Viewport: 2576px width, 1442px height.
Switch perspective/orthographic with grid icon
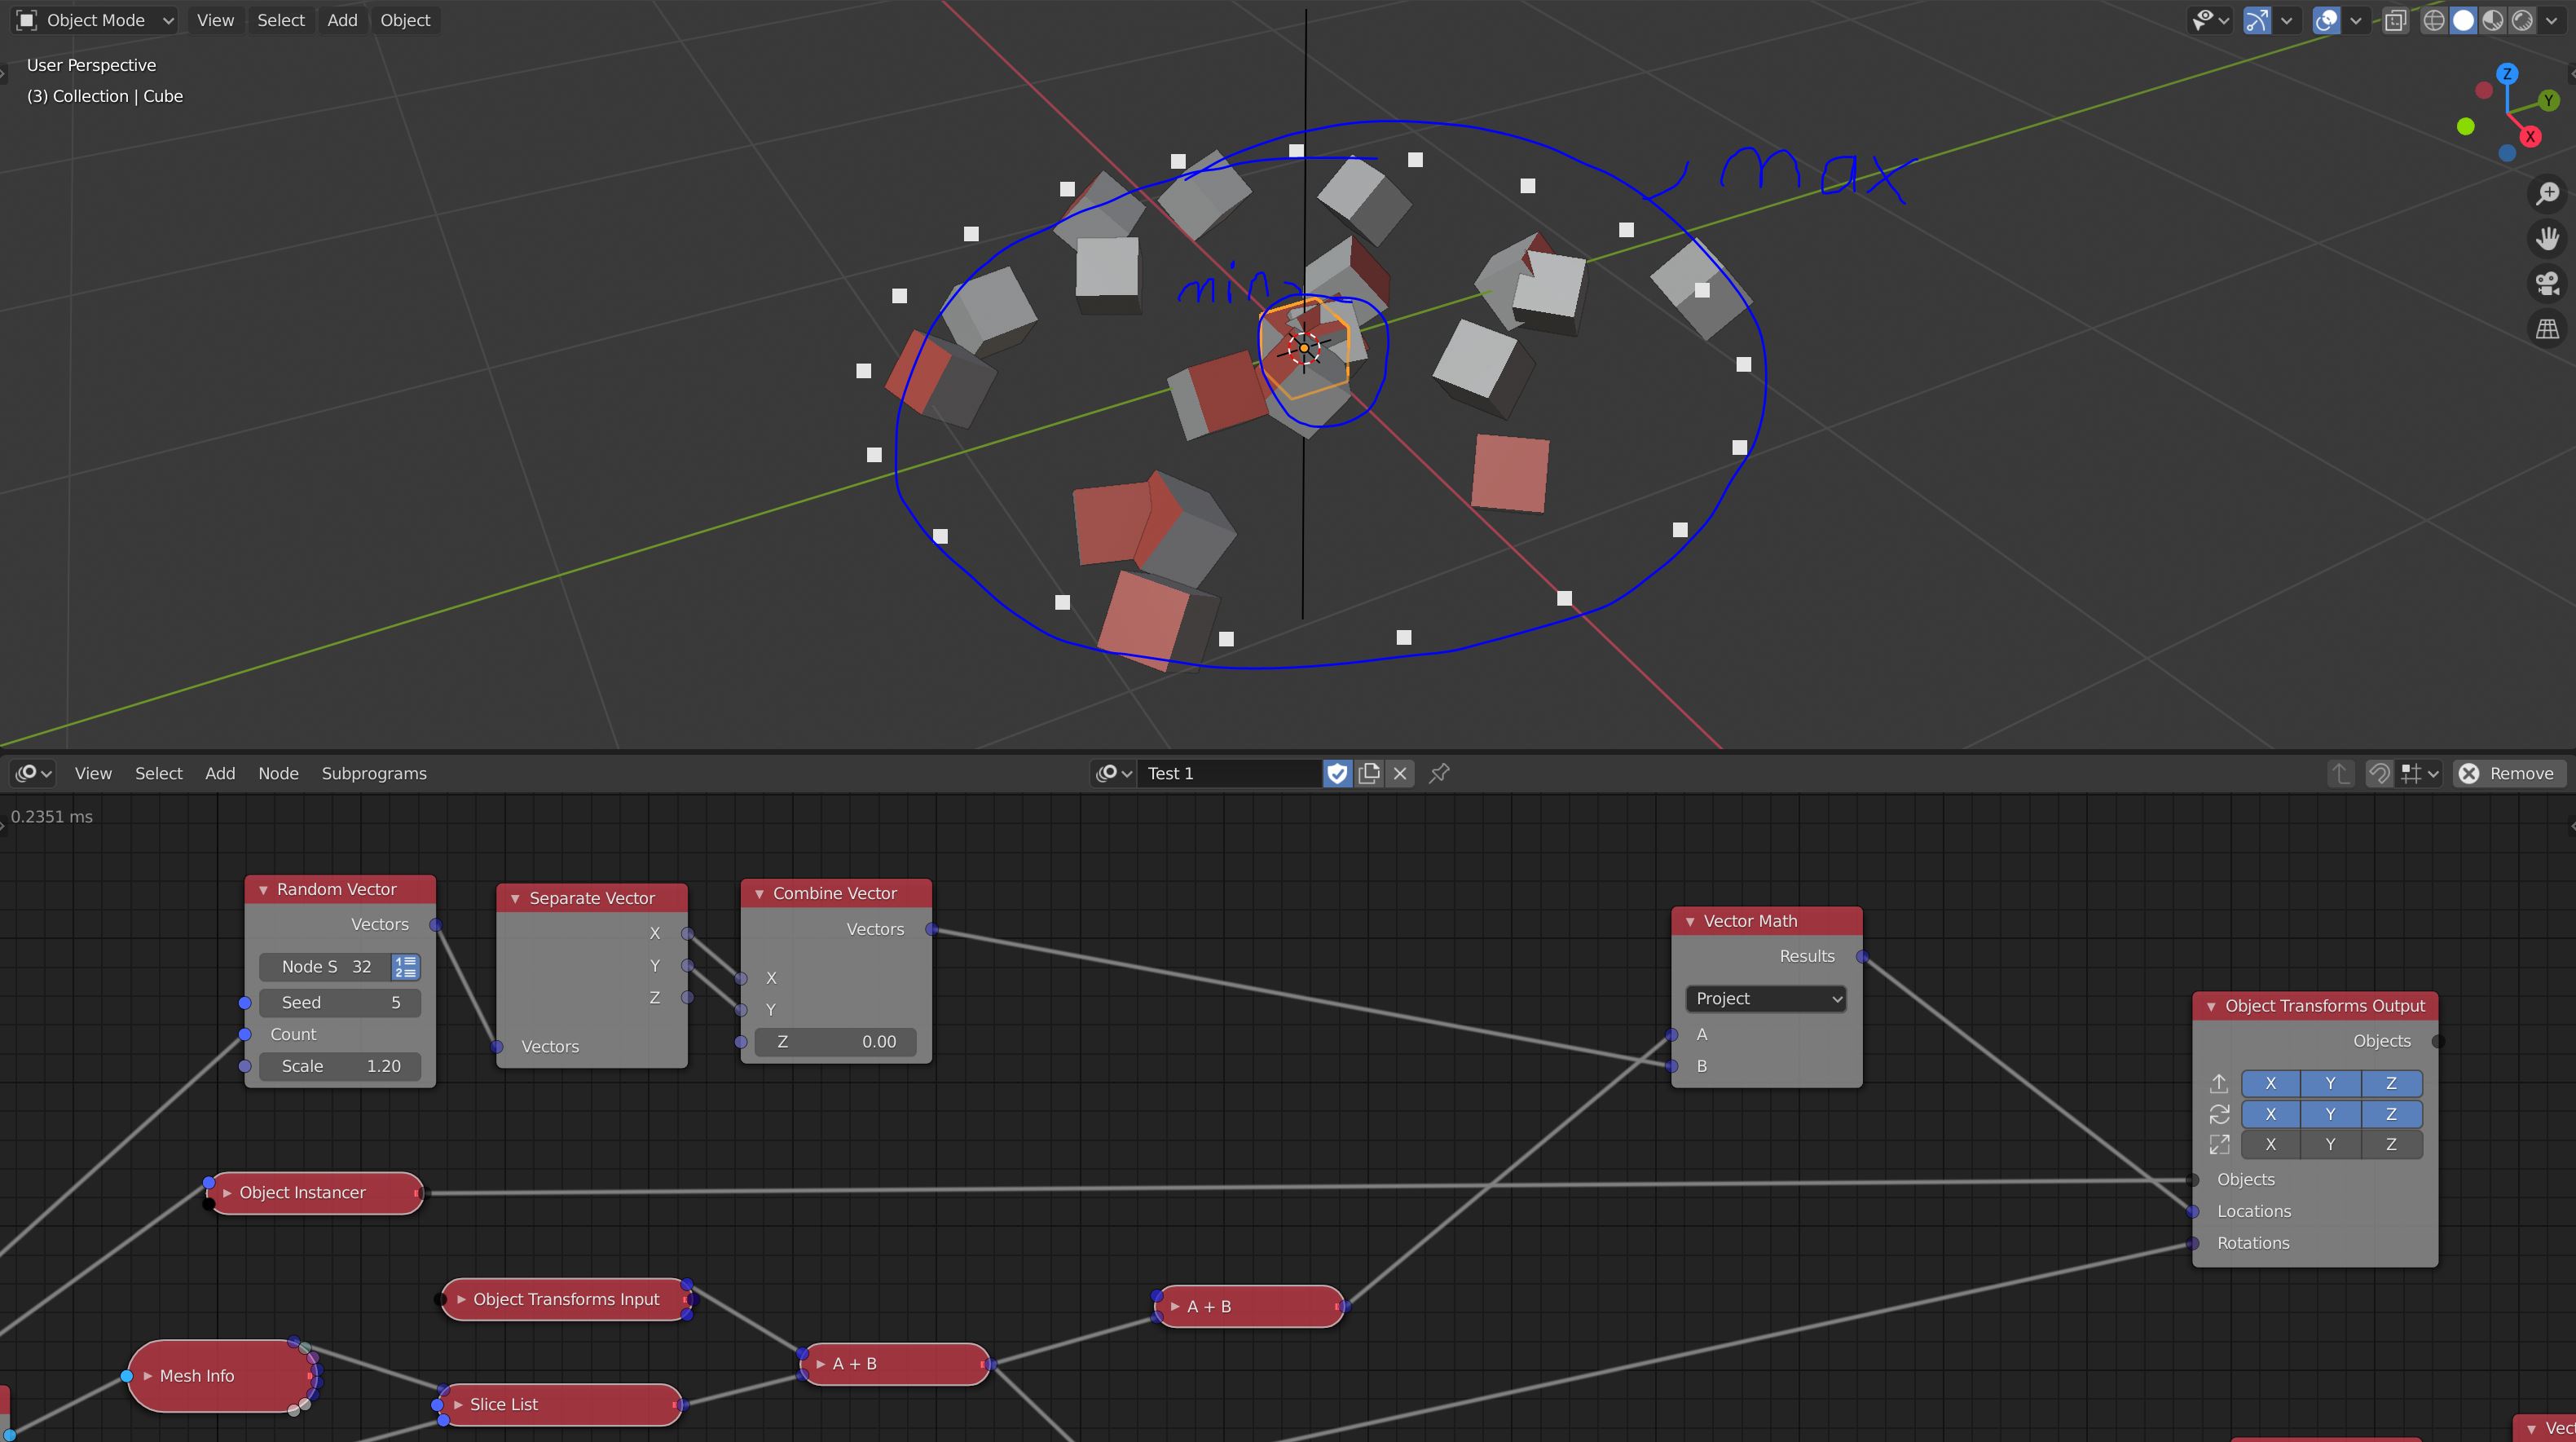2547,328
